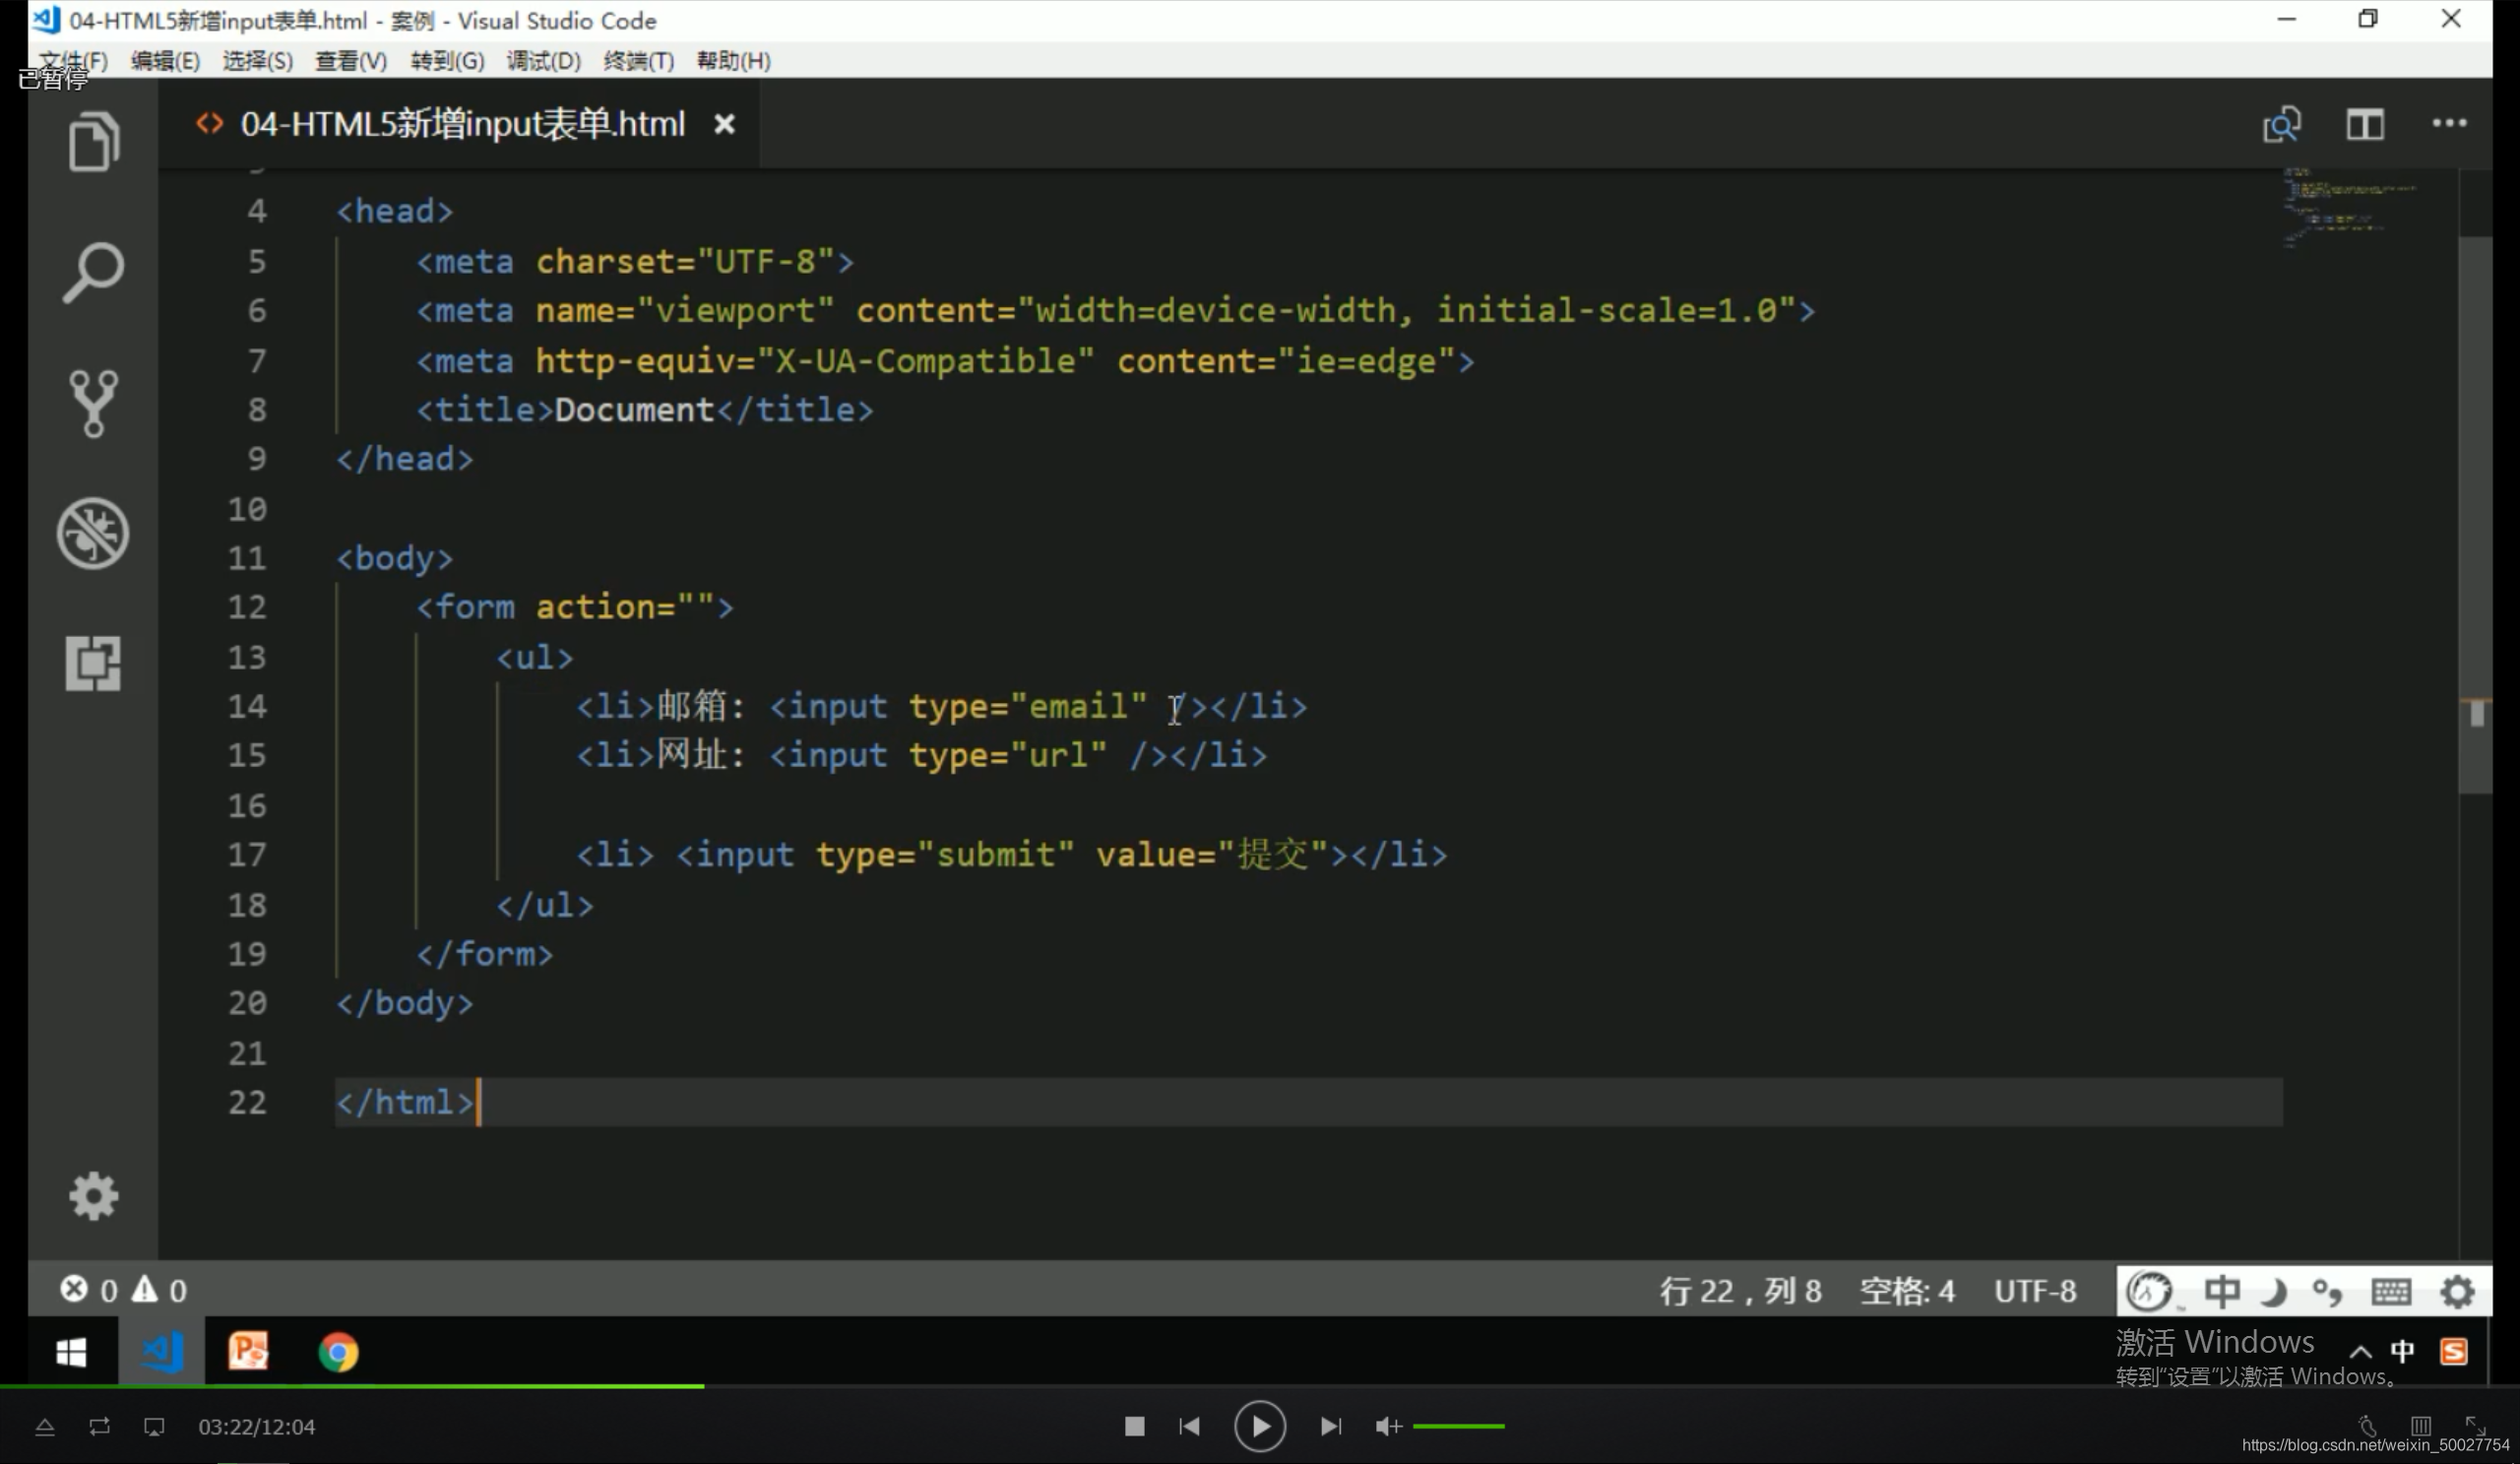
Task: Go to the previous video
Action: coord(1189,1426)
